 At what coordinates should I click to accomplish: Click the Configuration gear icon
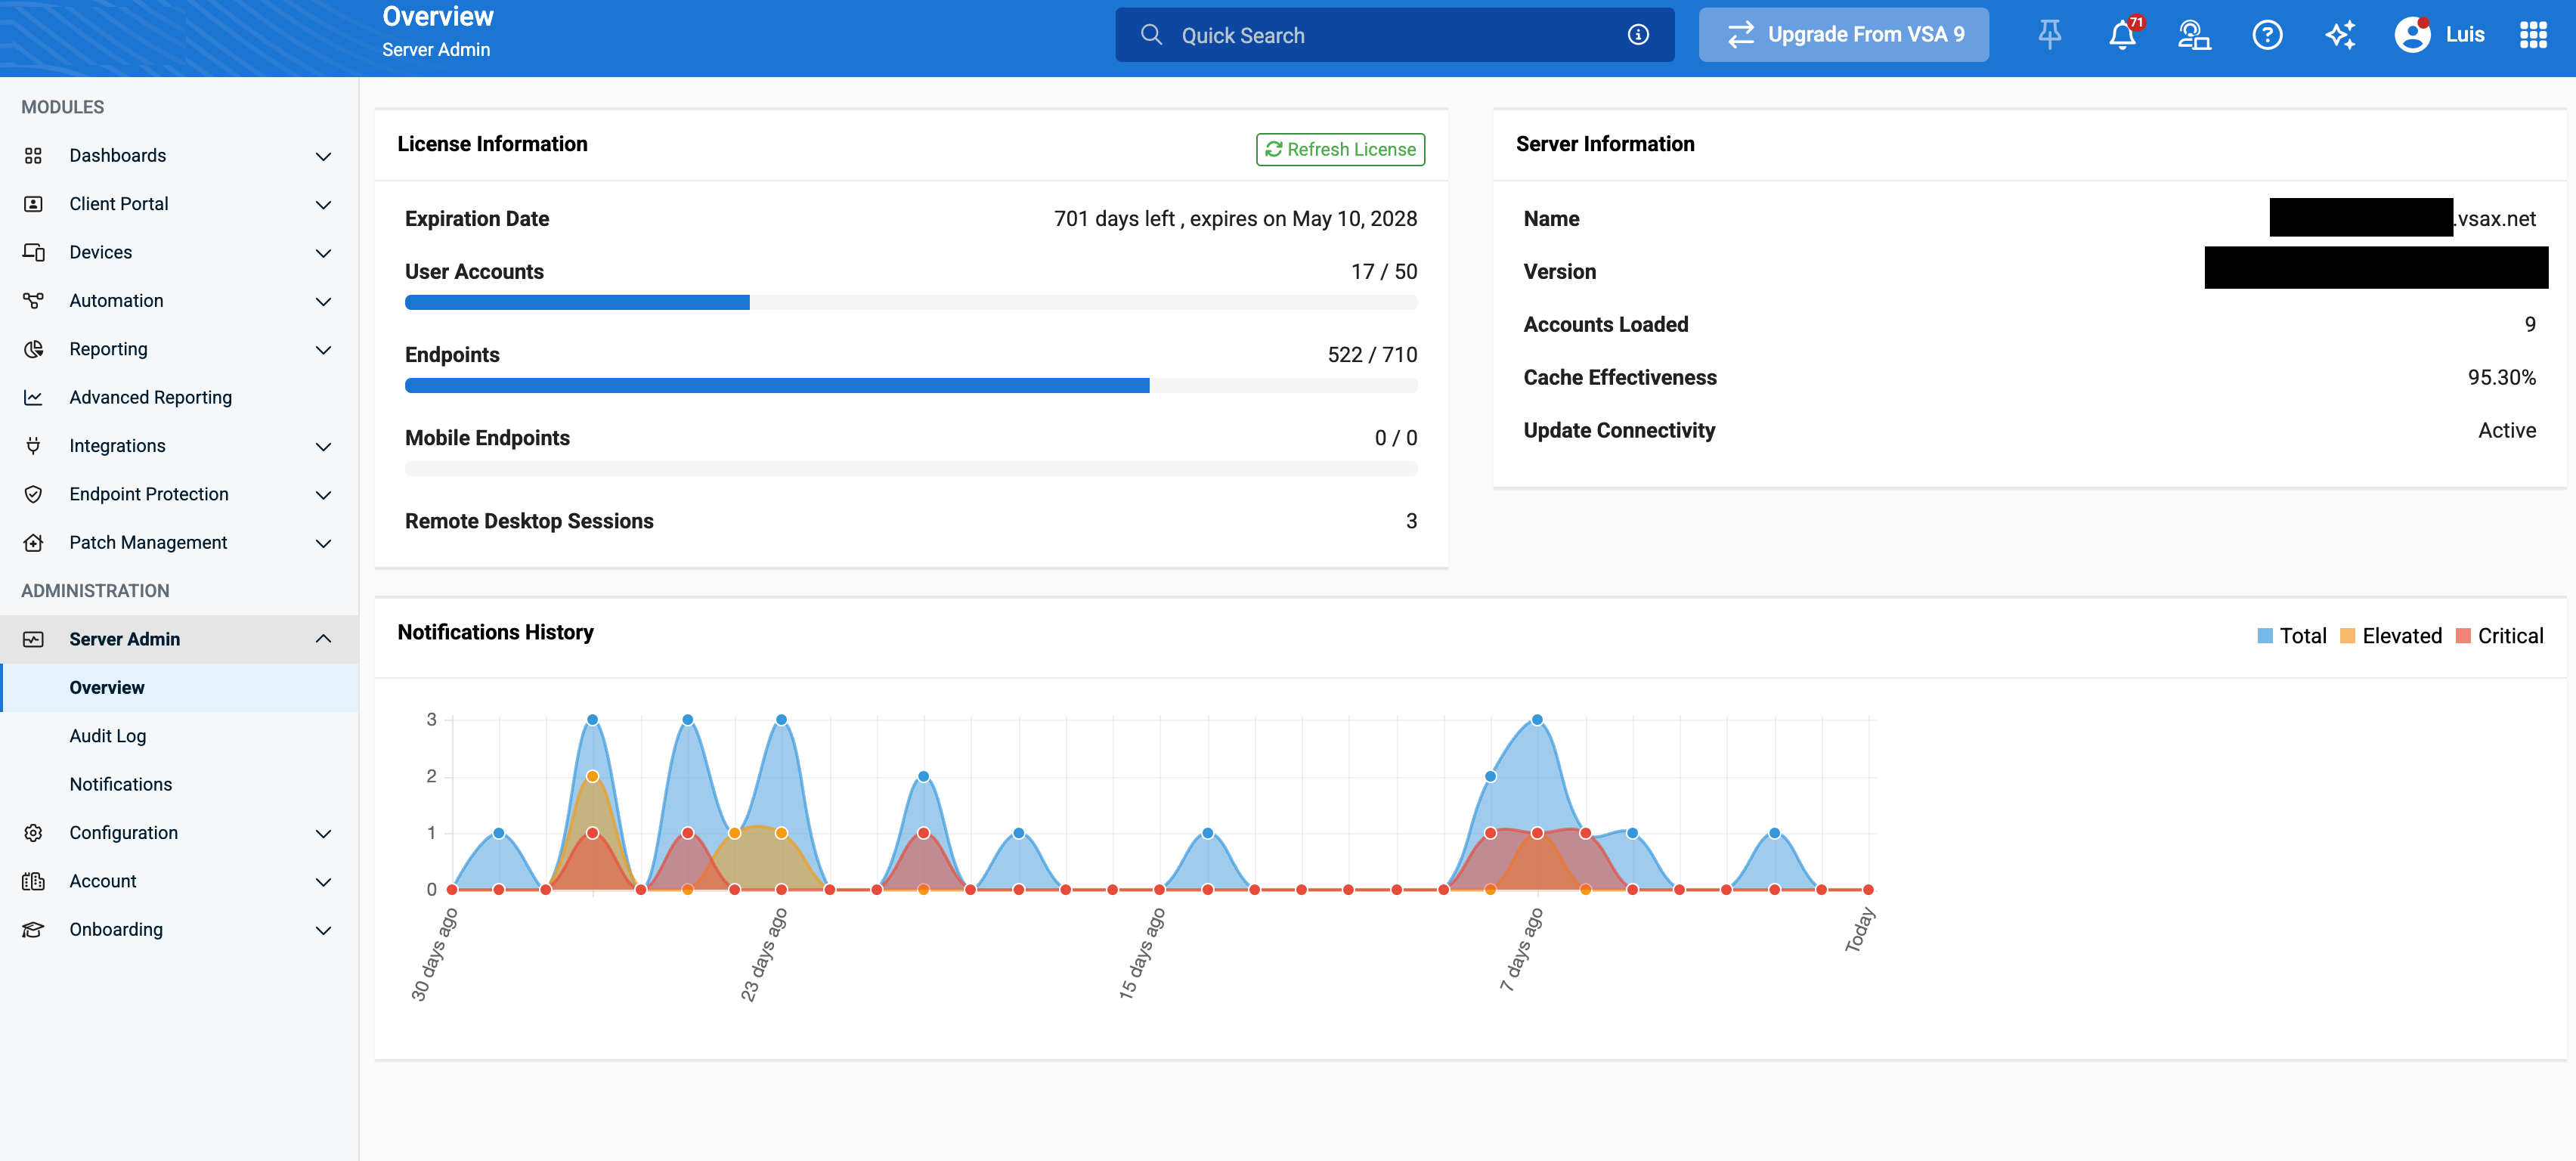(x=33, y=833)
